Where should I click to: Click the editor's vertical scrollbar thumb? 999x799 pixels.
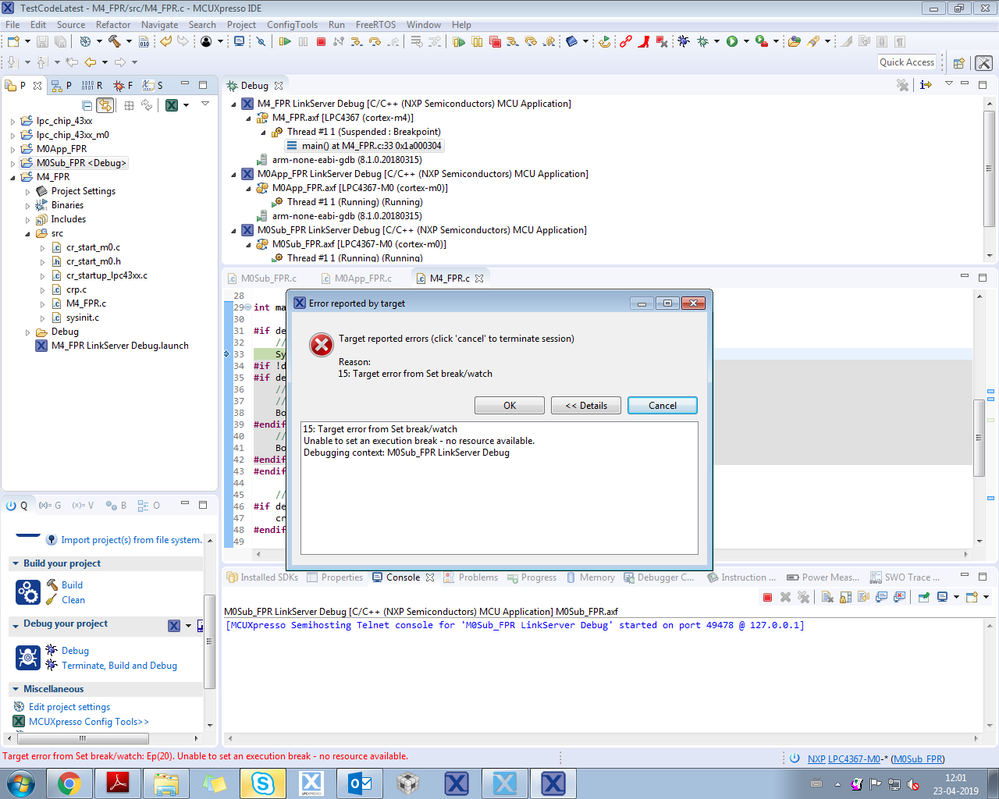coord(979,437)
